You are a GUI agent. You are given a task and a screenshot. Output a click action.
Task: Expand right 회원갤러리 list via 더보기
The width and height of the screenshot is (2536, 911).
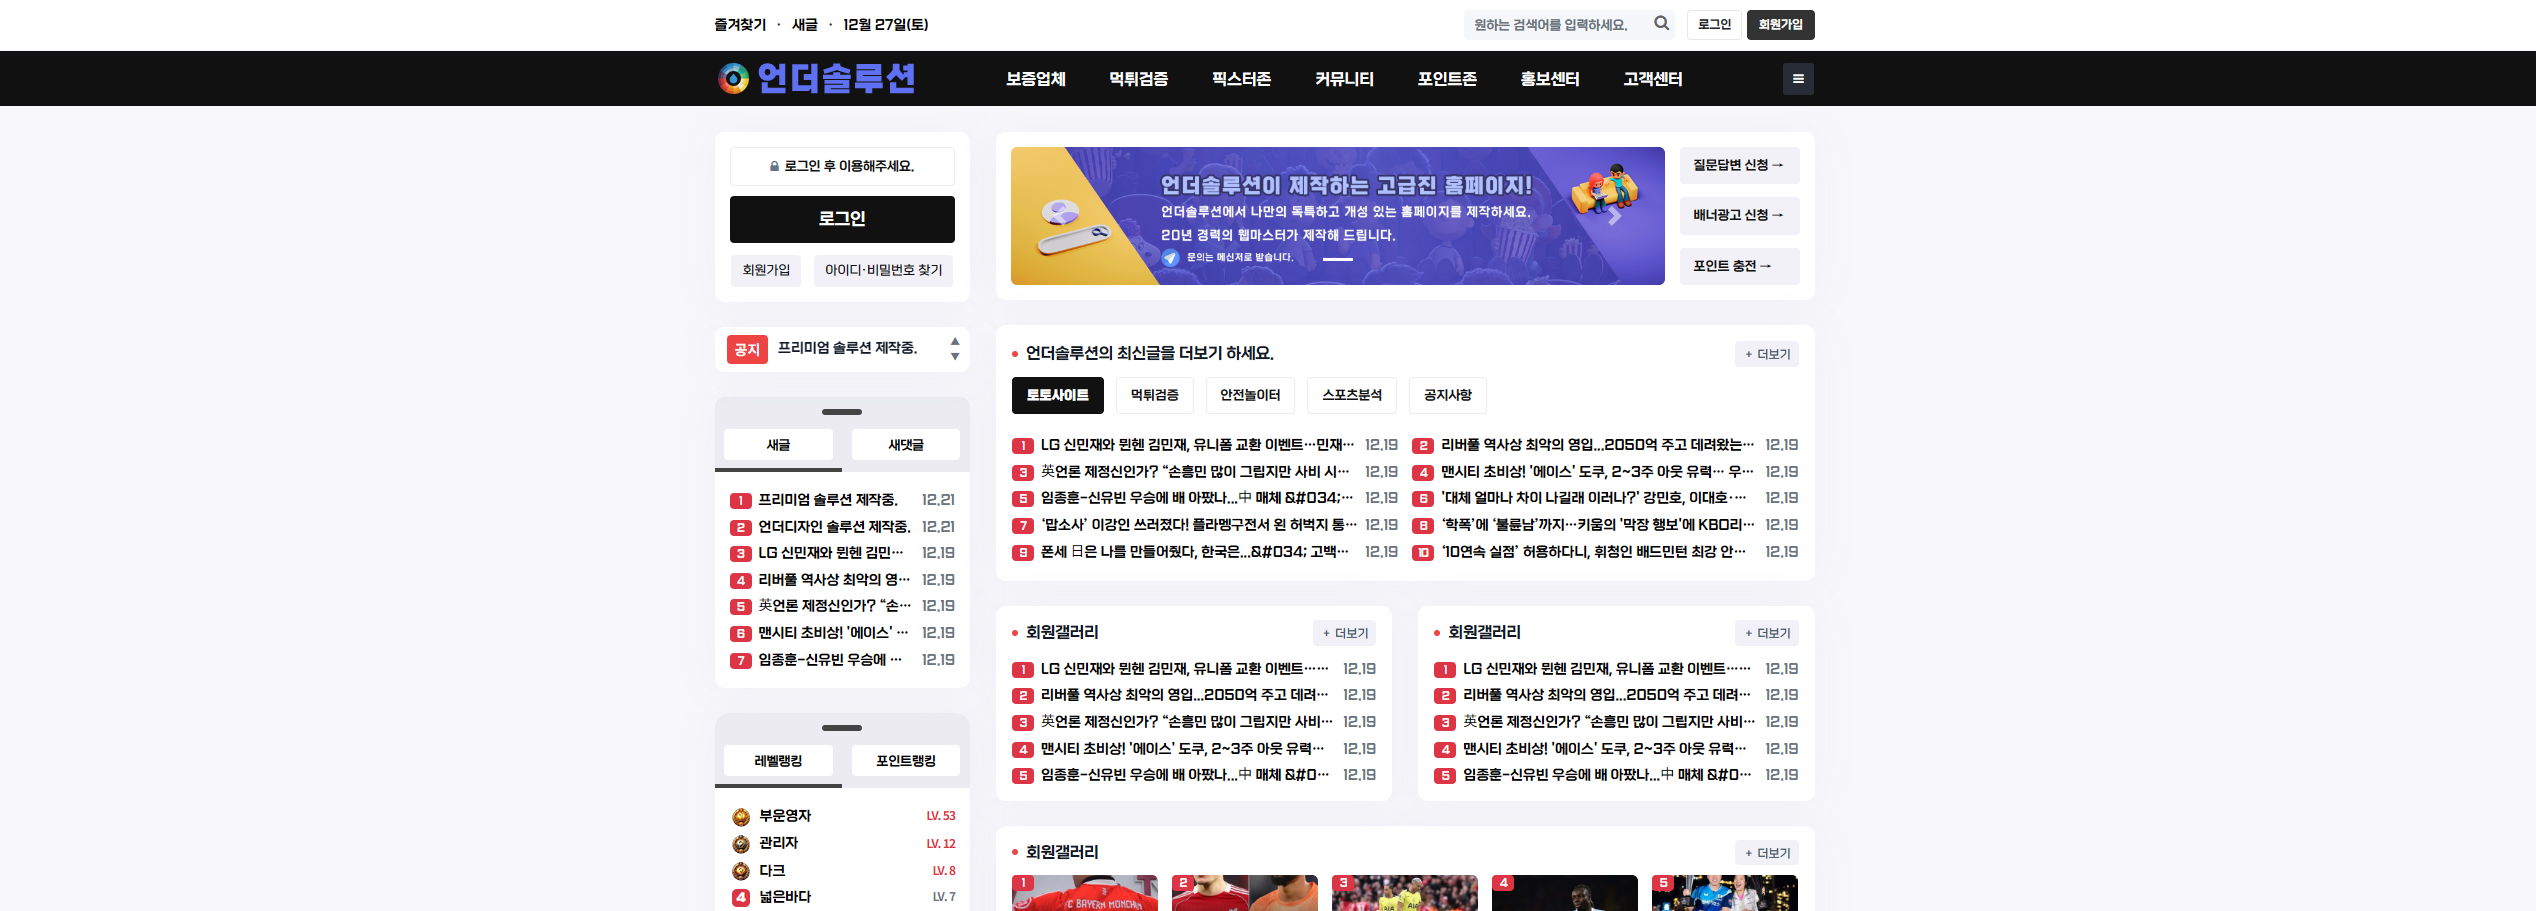pyautogui.click(x=1766, y=633)
